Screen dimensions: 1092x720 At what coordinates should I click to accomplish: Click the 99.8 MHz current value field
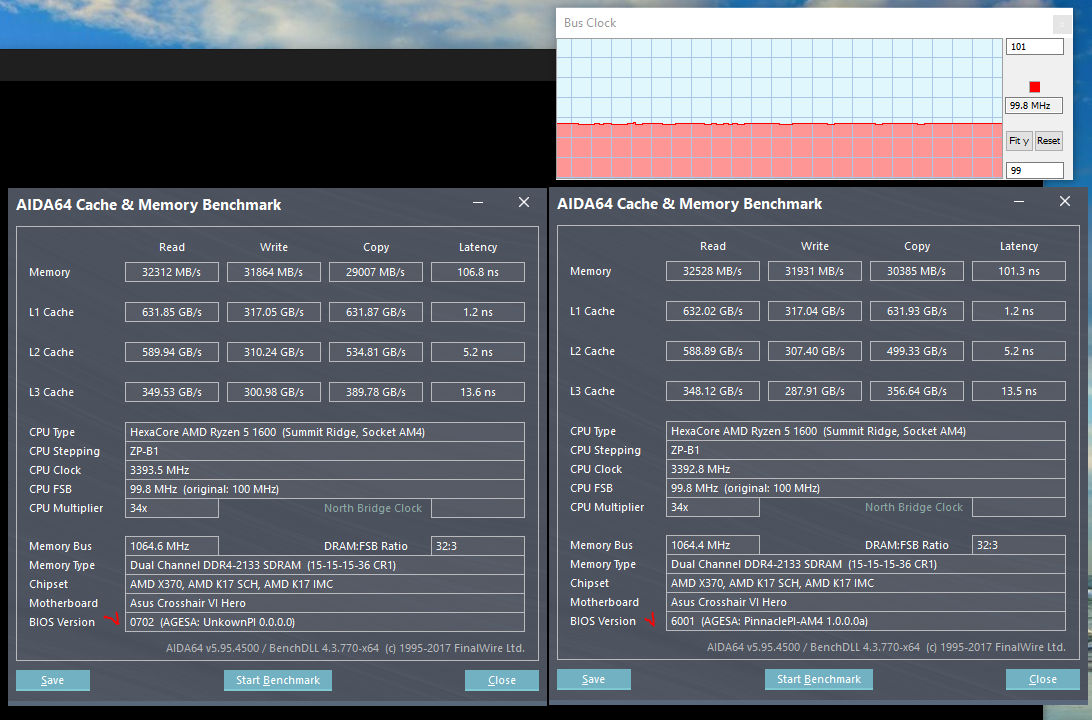click(1034, 106)
